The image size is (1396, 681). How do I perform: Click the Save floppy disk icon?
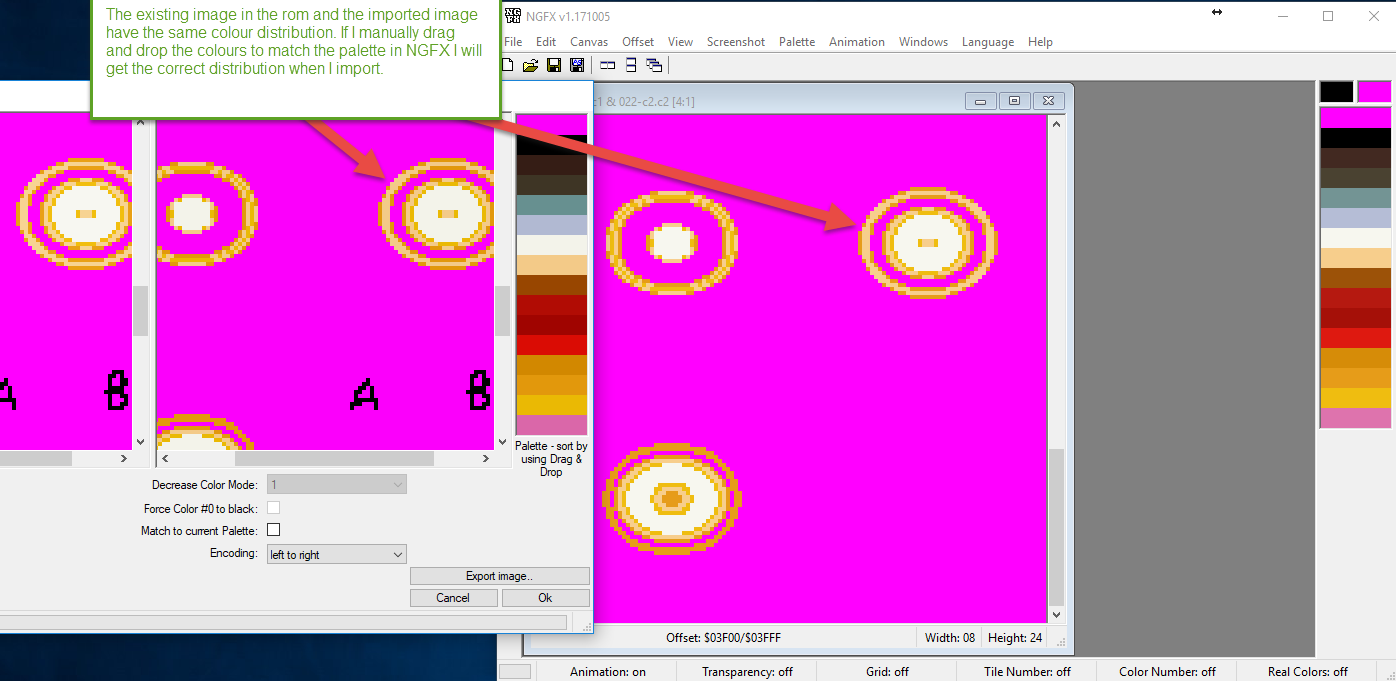(x=554, y=66)
